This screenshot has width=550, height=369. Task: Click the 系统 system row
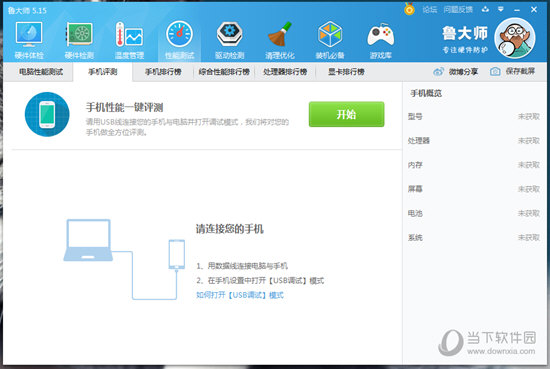point(474,237)
